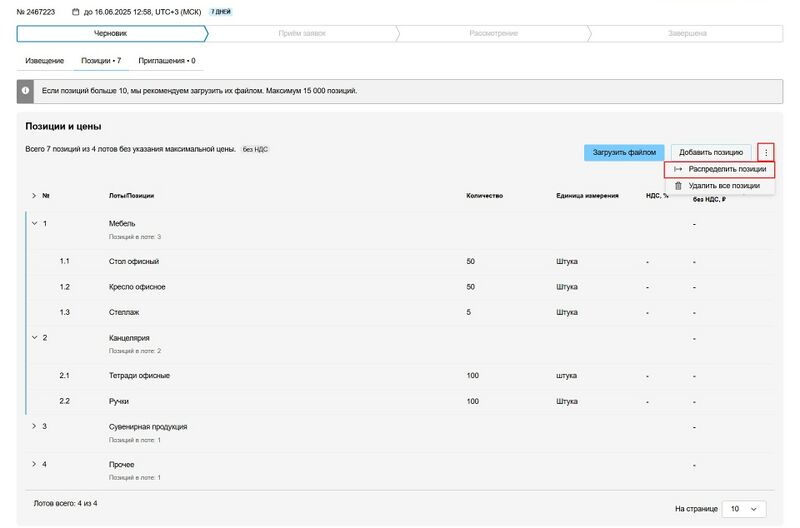Open the rows-per-page dropdown showing 10
The width and height of the screenshot is (800, 528).
(744, 509)
